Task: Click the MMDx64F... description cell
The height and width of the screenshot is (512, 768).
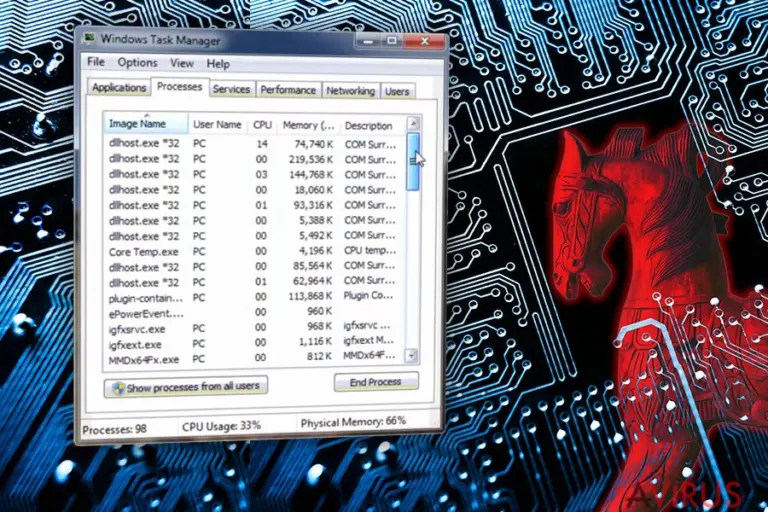Action: [369, 356]
